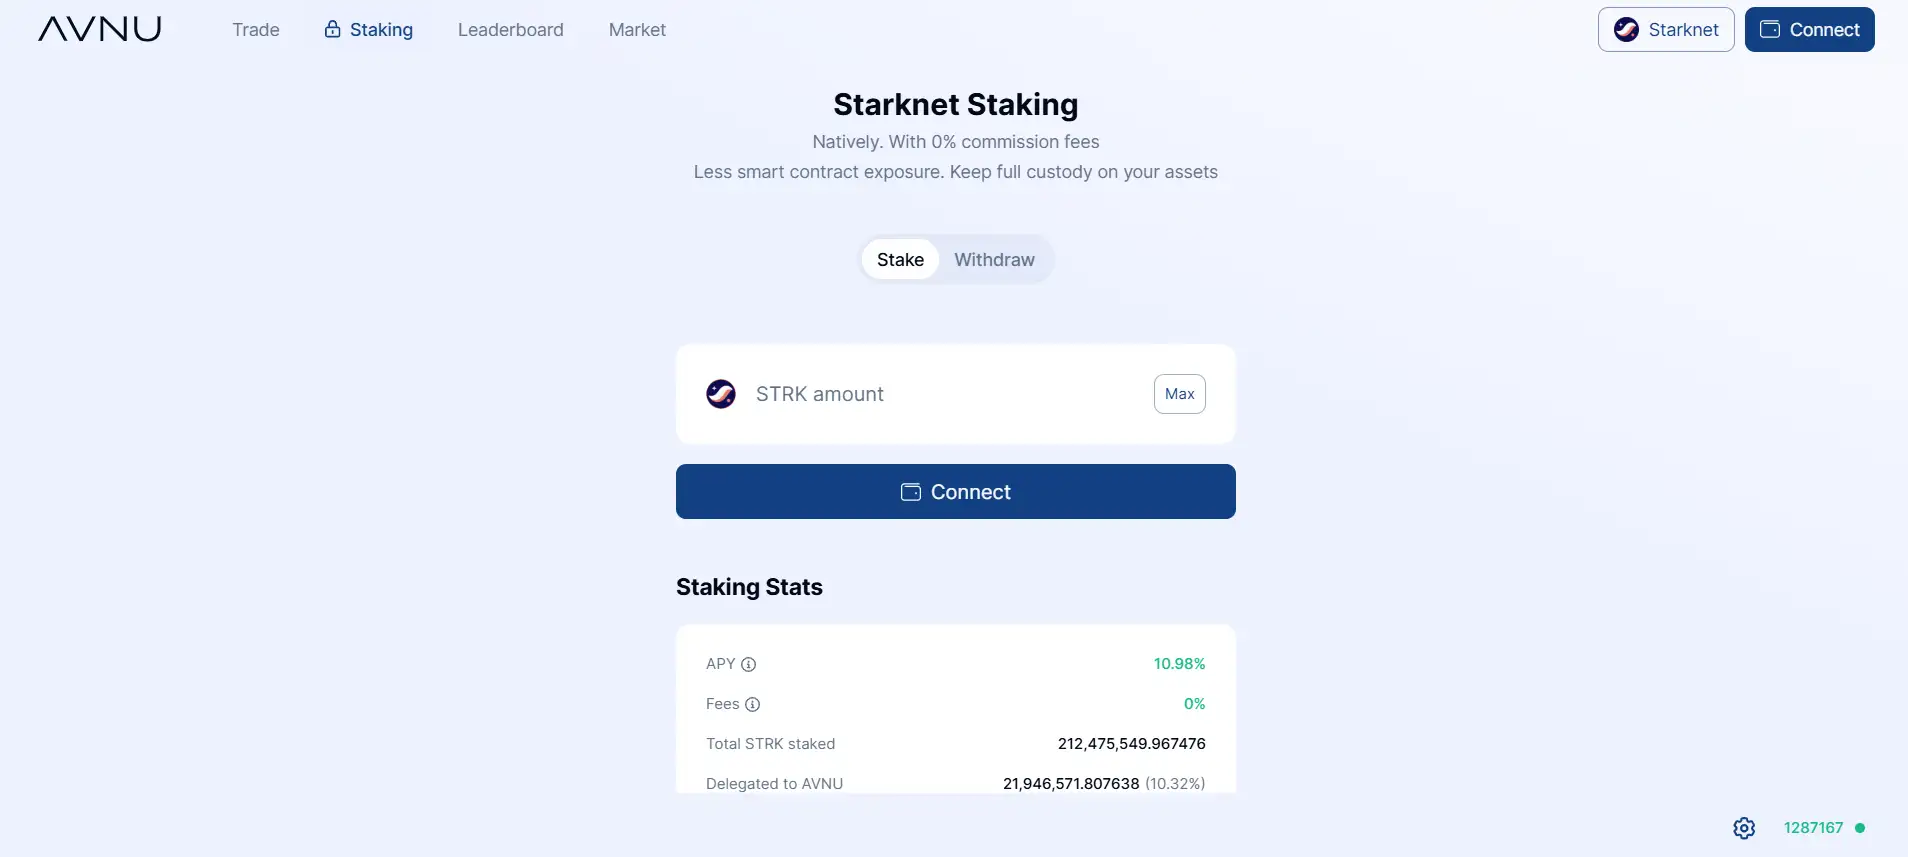Click the green network status dot
The image size is (1908, 857).
coord(1860,828)
